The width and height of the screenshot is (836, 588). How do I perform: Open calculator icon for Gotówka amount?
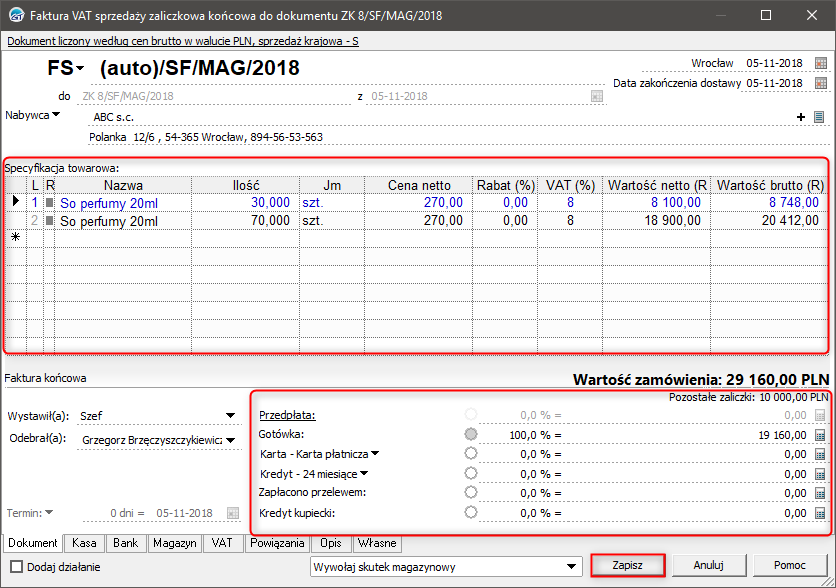pos(820,435)
